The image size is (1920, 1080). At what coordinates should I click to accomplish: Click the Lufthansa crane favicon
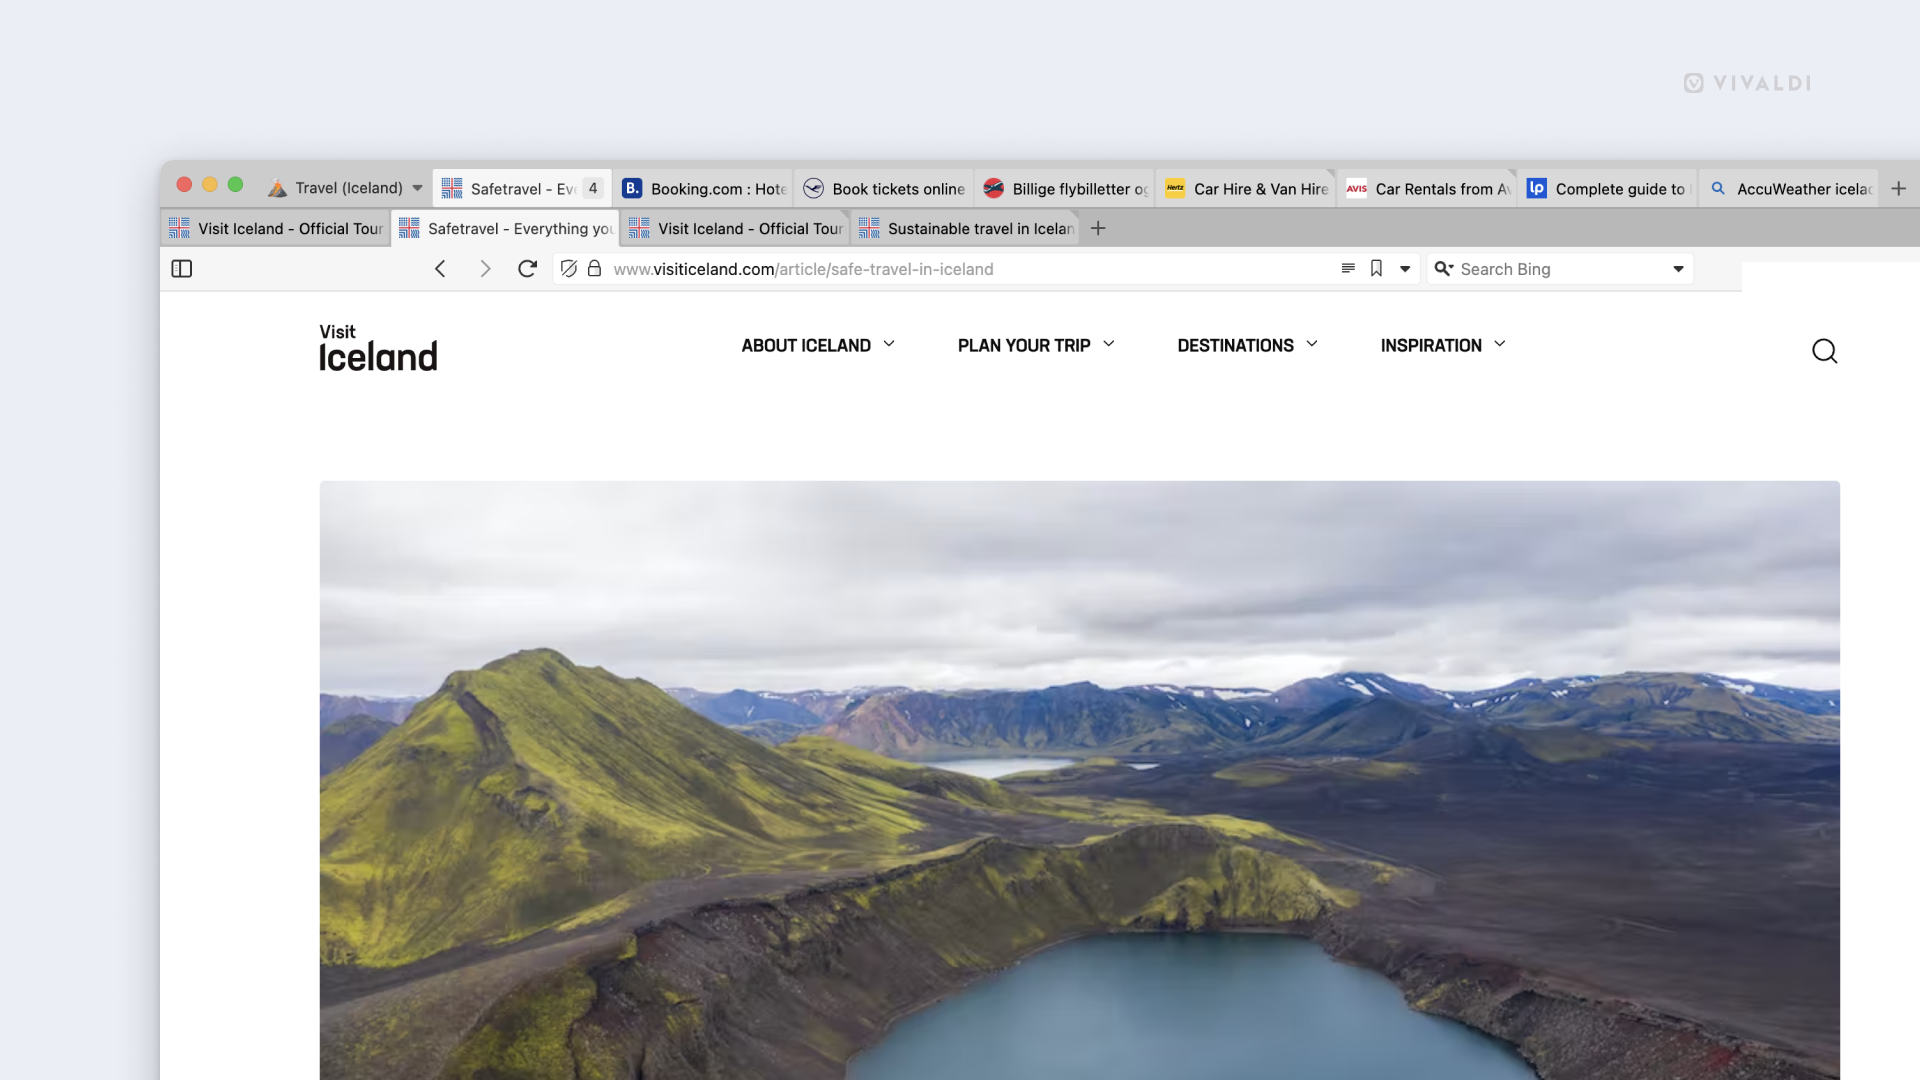pos(813,188)
